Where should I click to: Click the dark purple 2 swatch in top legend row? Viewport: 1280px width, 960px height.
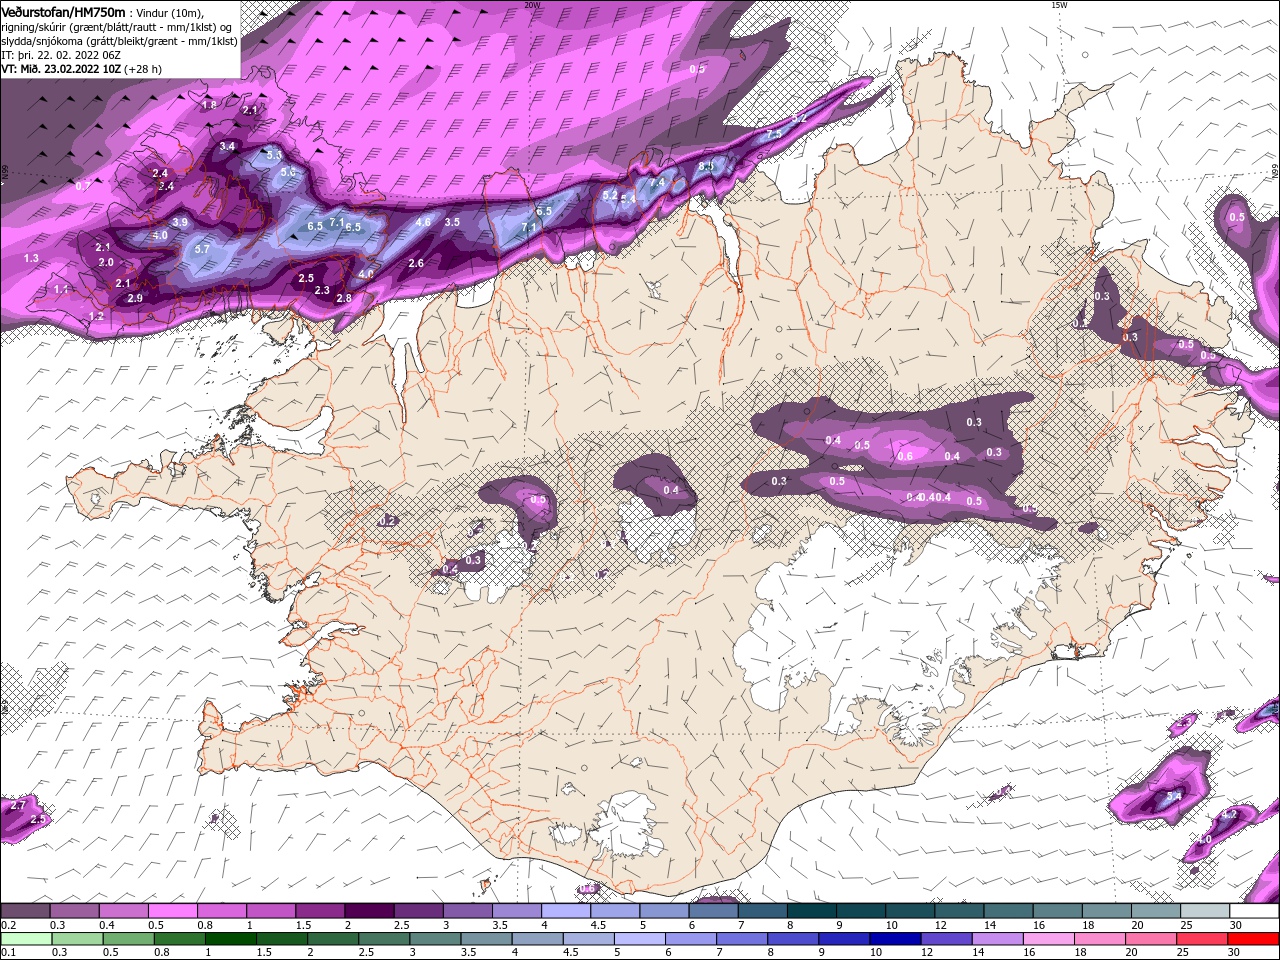click(x=369, y=911)
